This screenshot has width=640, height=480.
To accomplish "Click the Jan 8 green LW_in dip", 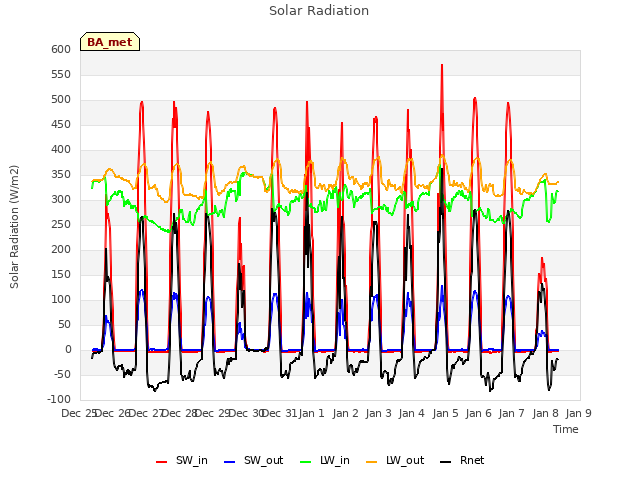I will pos(549,221).
